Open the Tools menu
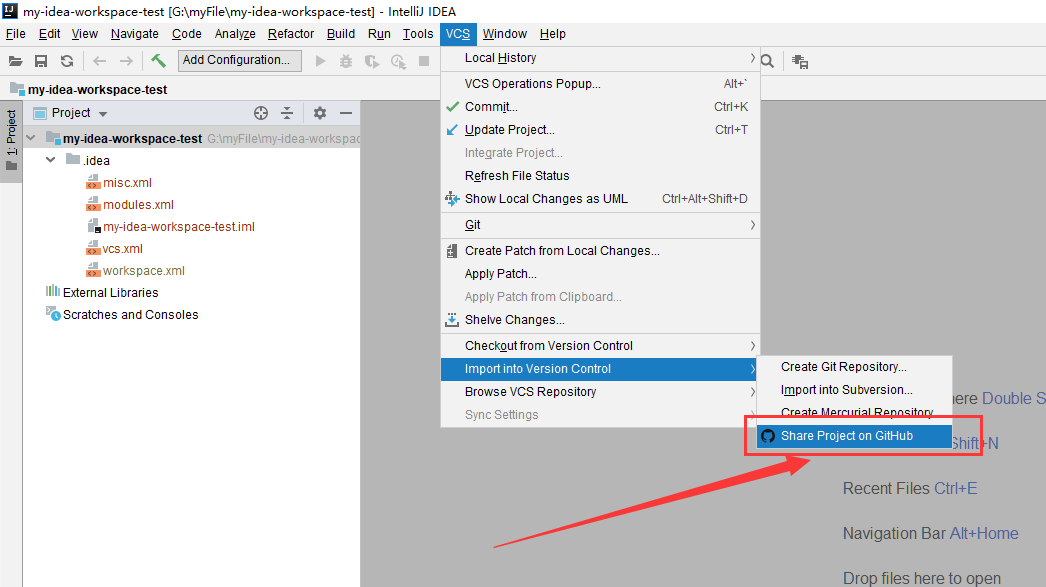The image size is (1046, 587). (x=418, y=33)
